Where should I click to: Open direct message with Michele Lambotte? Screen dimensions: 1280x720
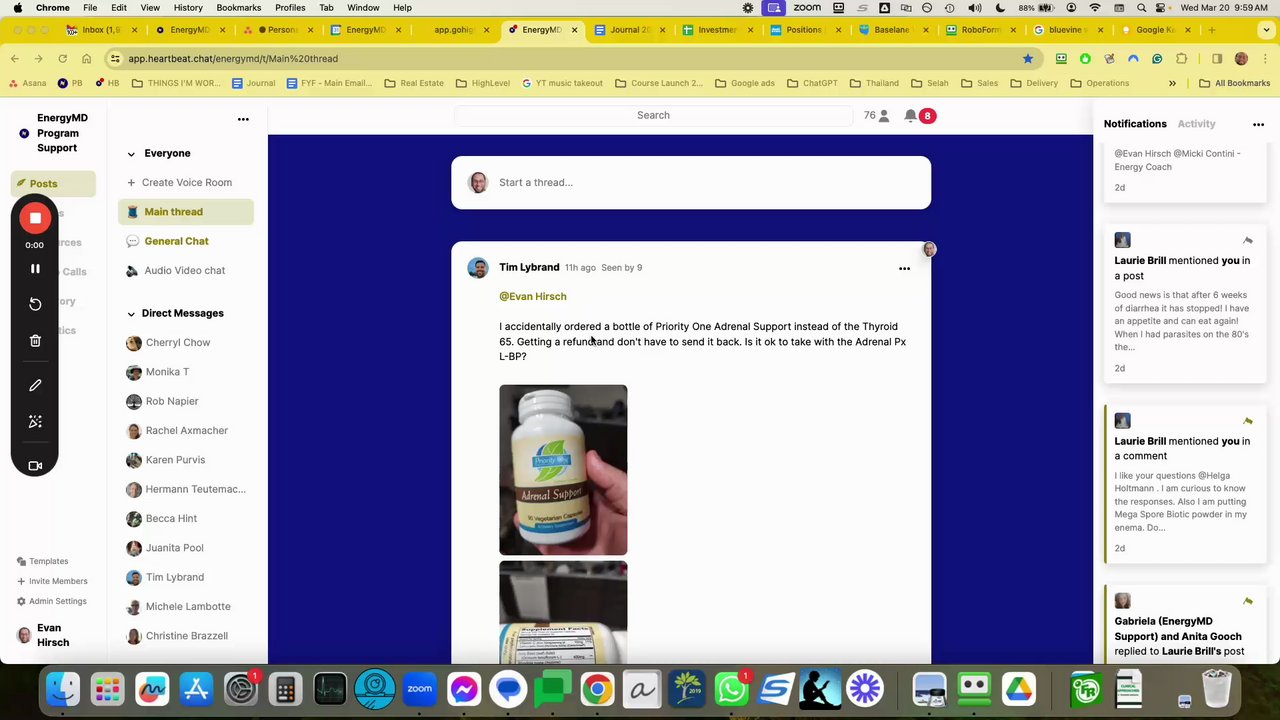(x=187, y=606)
